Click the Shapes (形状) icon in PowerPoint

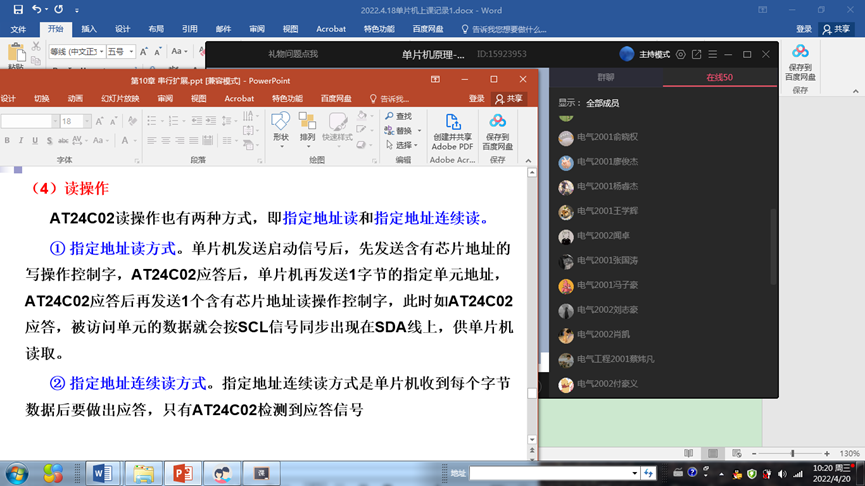click(x=280, y=125)
